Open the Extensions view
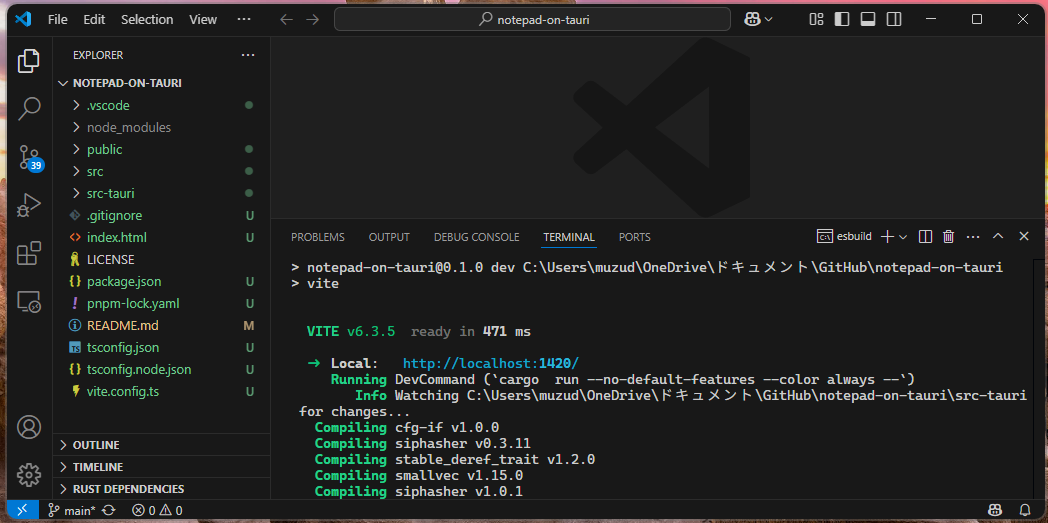1048x523 pixels. (x=29, y=254)
